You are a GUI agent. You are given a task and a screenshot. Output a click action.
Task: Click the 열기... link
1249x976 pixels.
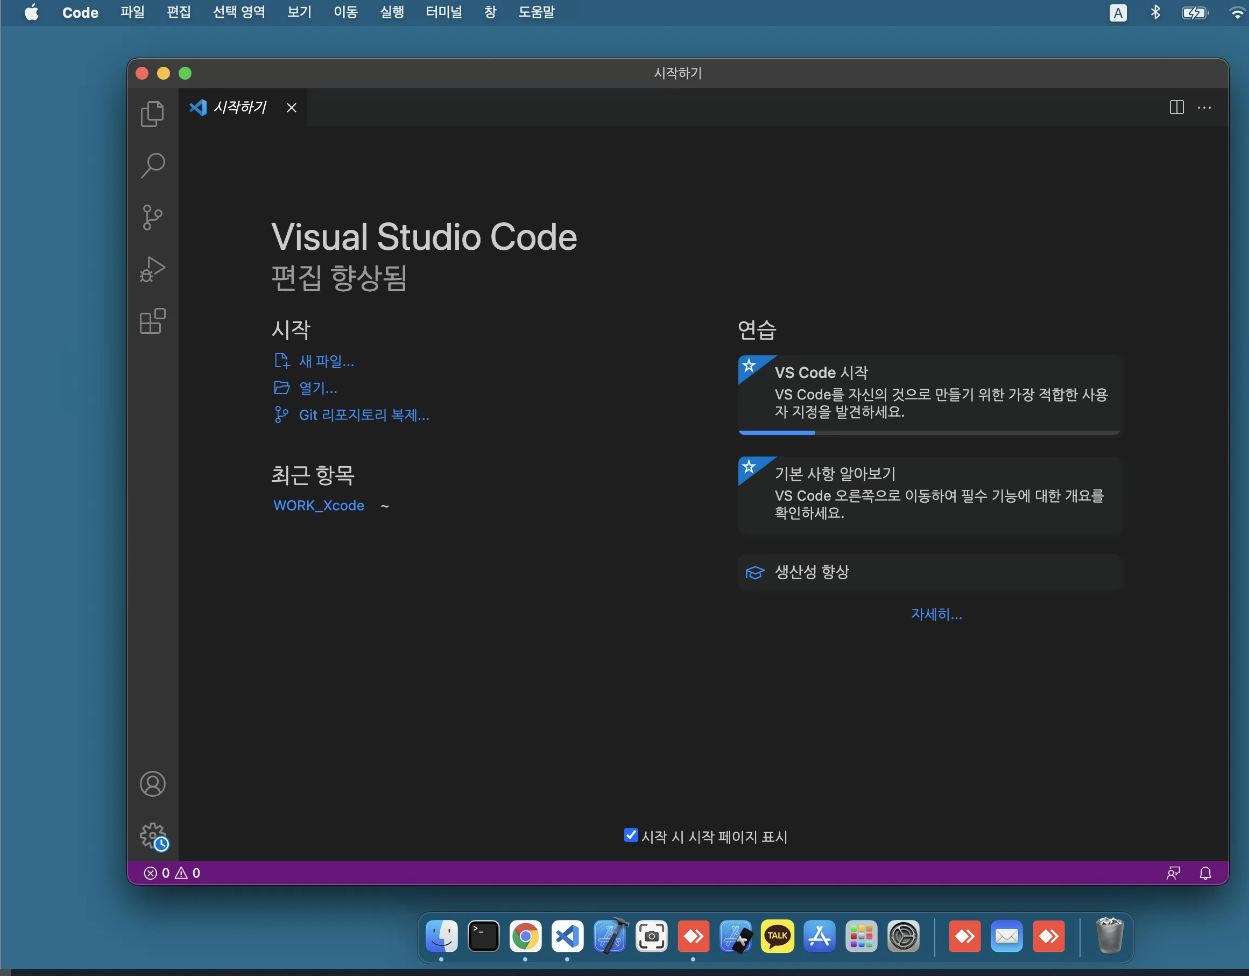tap(318, 388)
